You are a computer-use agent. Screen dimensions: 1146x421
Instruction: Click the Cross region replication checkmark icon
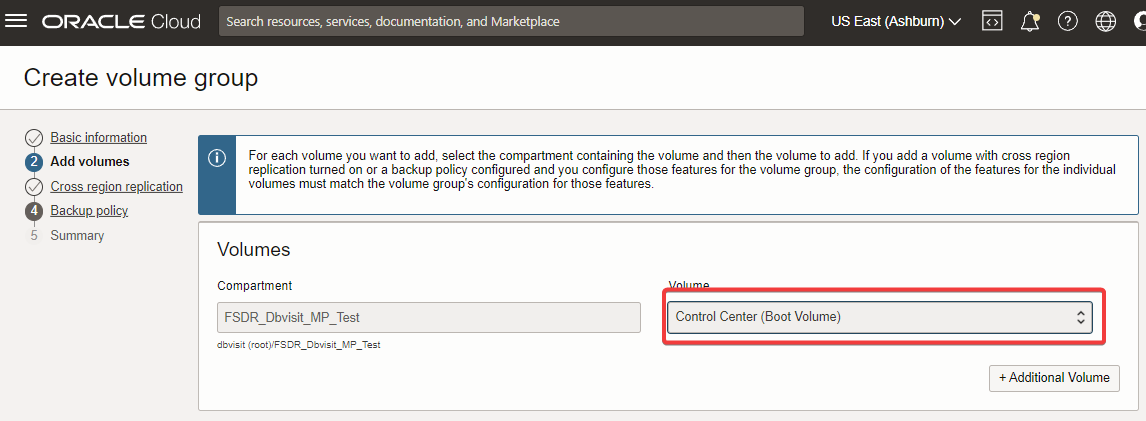pyautogui.click(x=33, y=187)
